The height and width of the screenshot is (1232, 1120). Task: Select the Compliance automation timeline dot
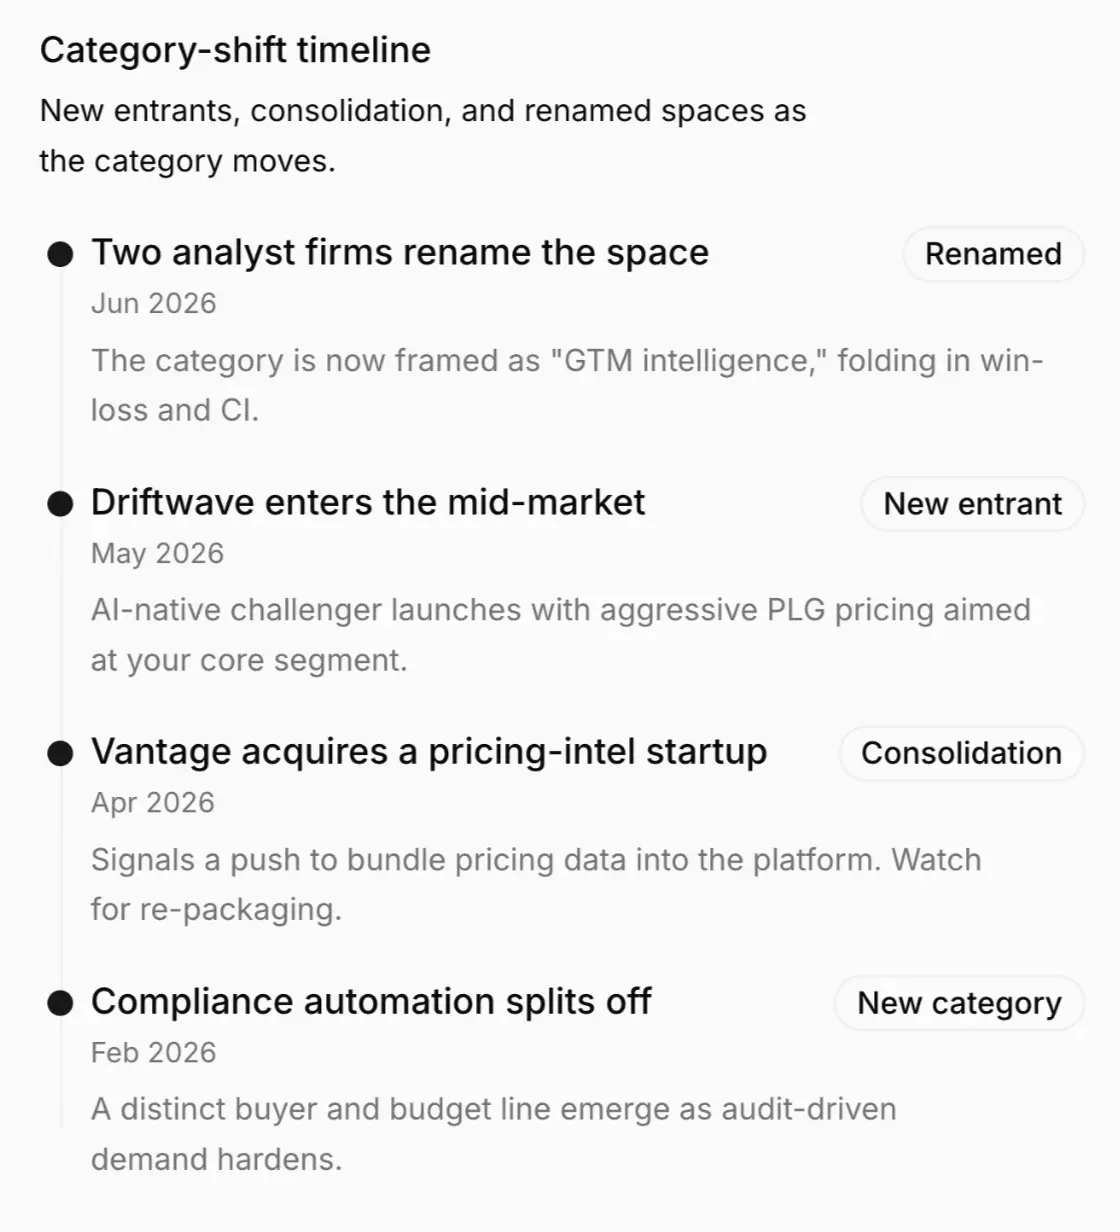pyautogui.click(x=61, y=1003)
